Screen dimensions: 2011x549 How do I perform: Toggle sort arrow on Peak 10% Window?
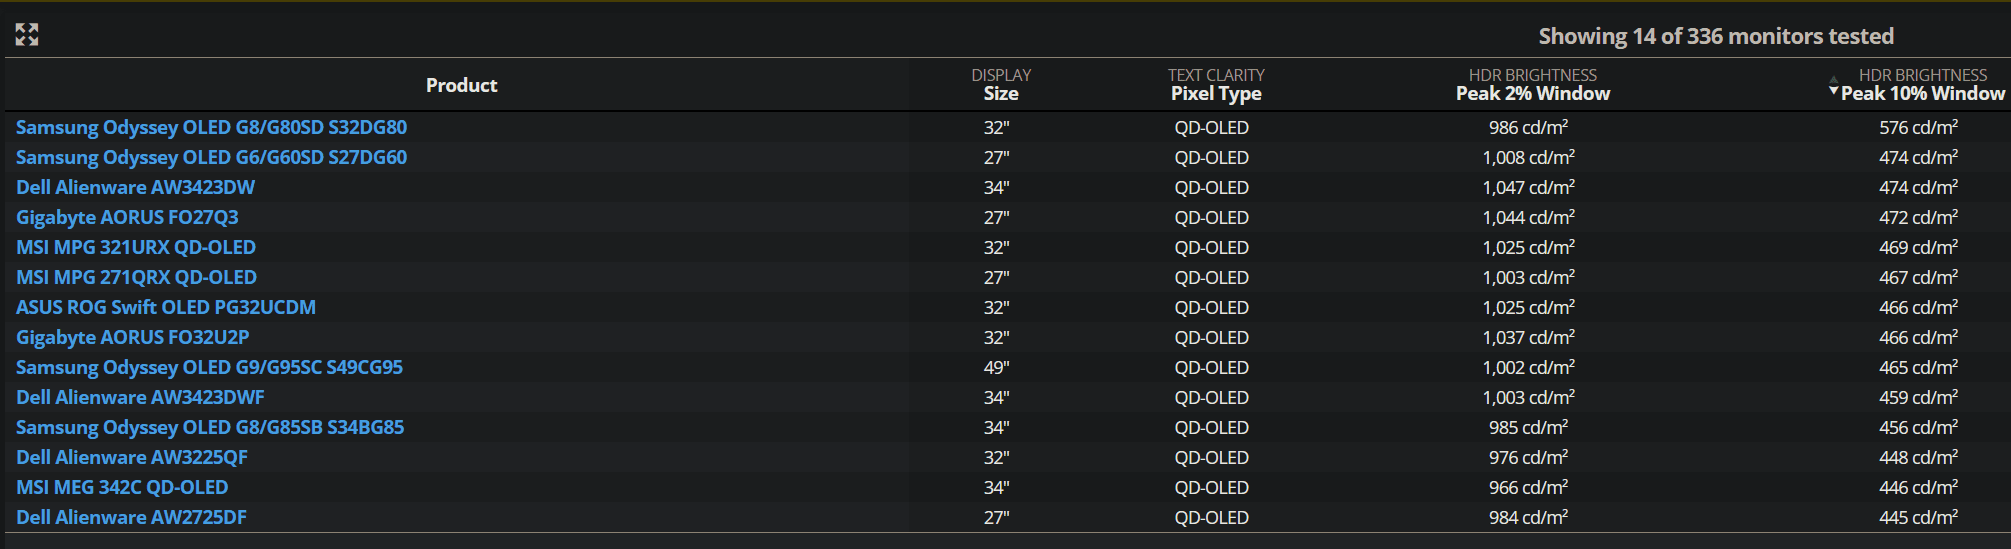[x=1833, y=86]
